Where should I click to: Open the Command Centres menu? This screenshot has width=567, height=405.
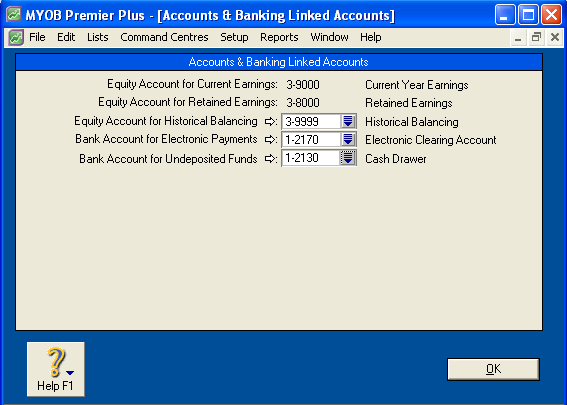(x=164, y=37)
